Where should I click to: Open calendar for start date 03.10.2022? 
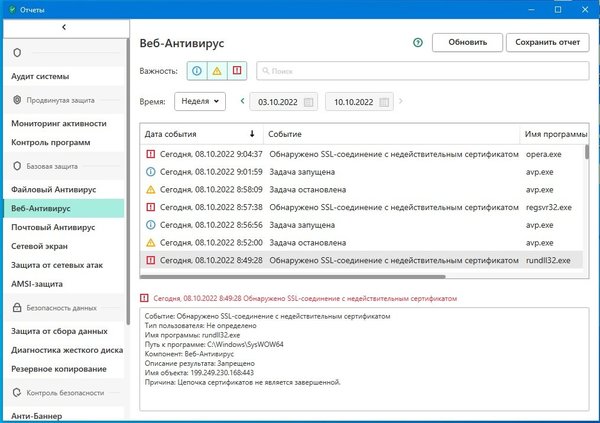coord(308,102)
